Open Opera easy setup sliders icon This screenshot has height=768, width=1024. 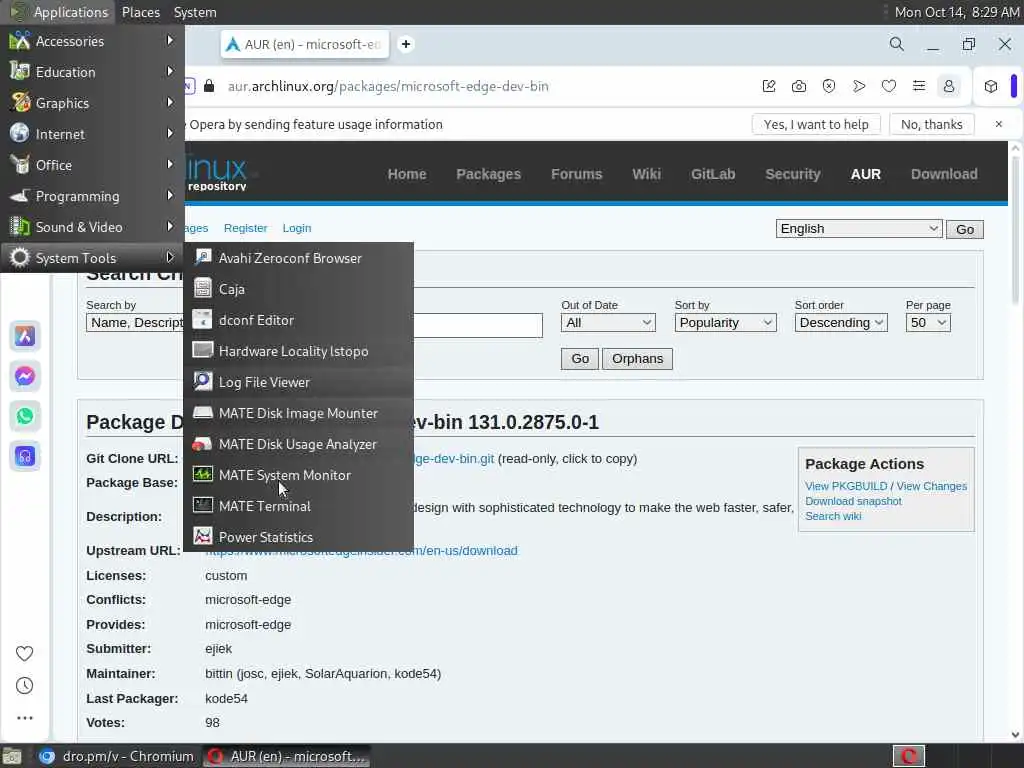tap(919, 86)
